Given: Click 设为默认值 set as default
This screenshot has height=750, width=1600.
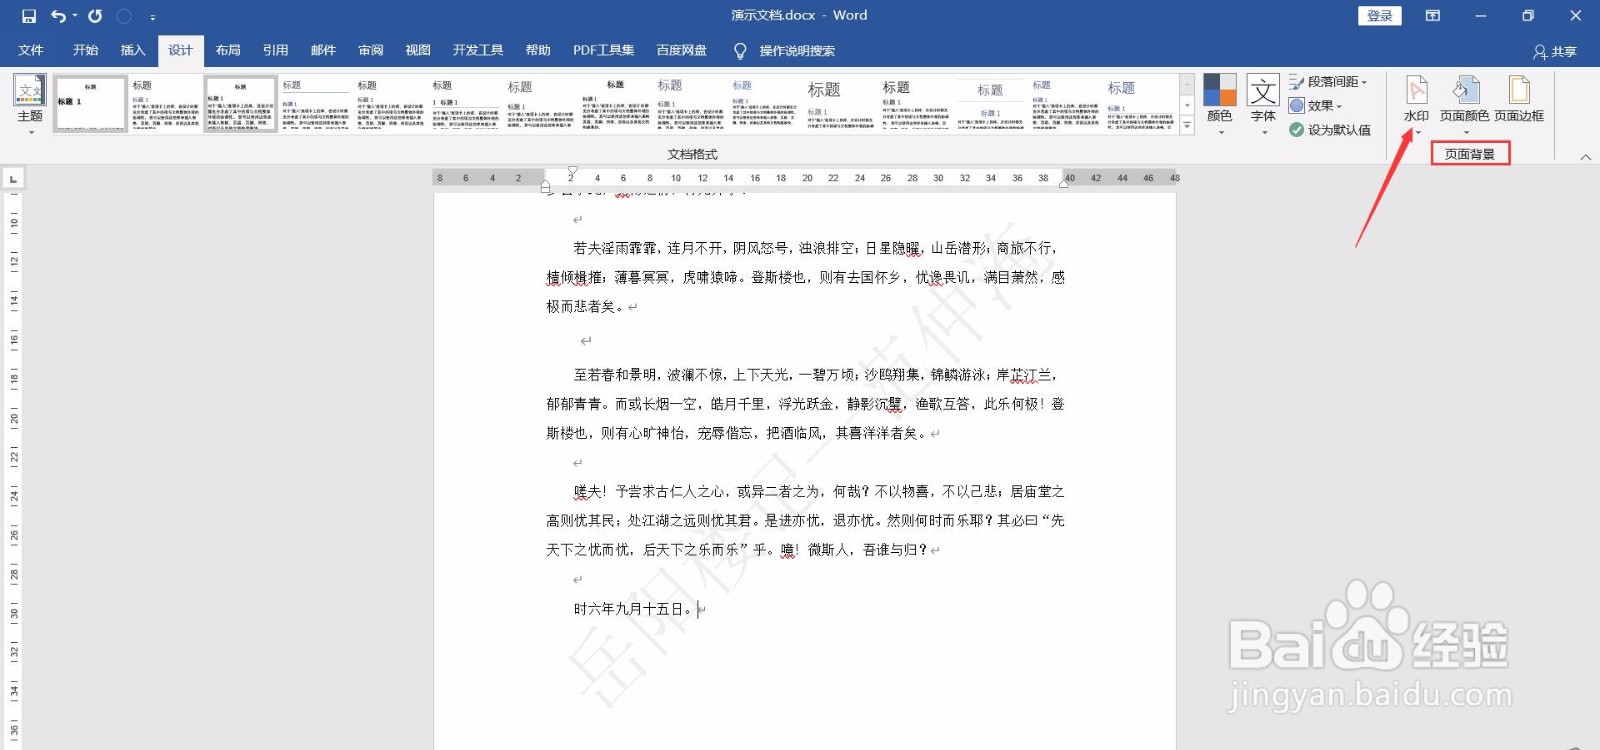Looking at the screenshot, I should (1330, 130).
